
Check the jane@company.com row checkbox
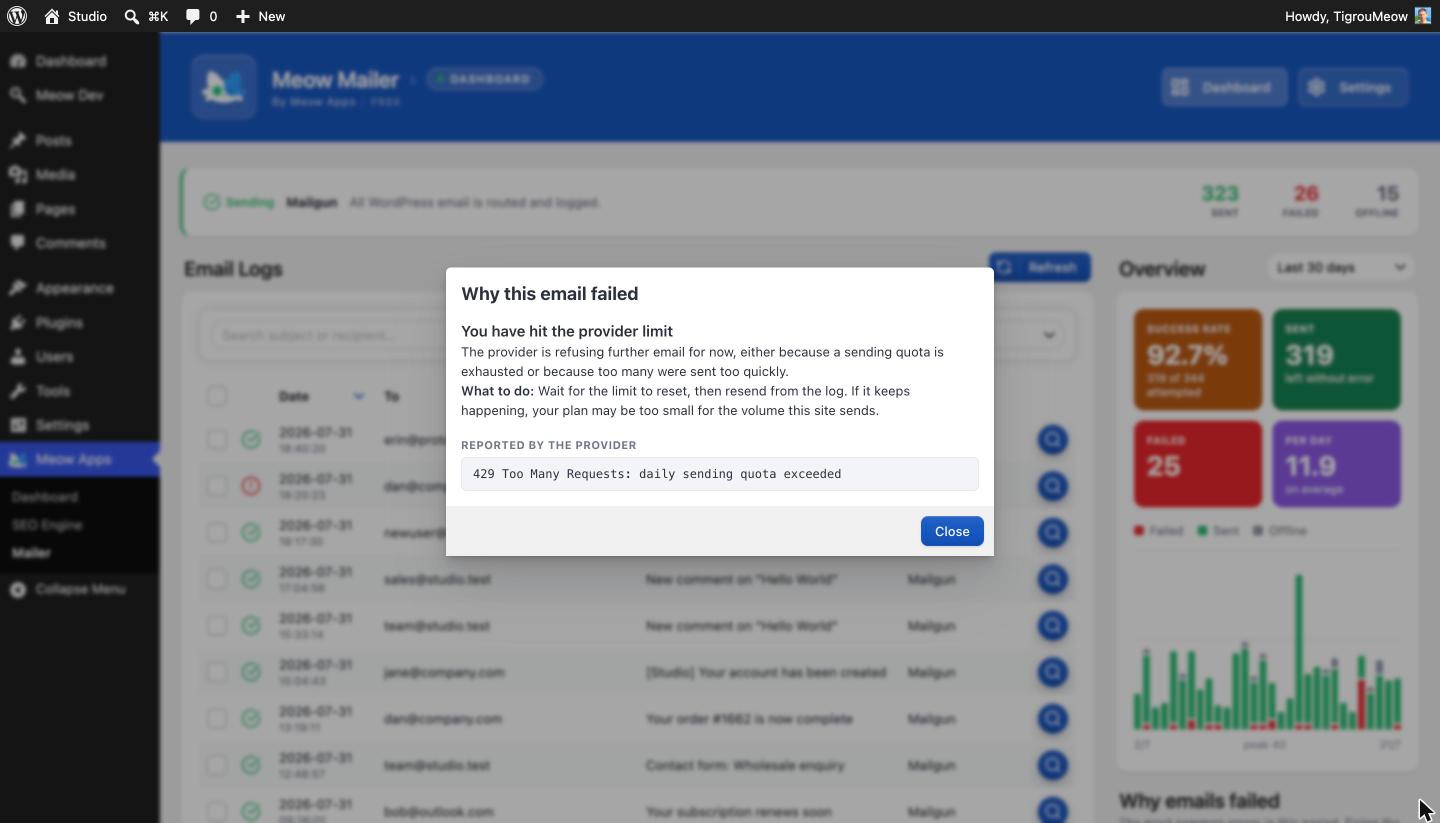(217, 672)
